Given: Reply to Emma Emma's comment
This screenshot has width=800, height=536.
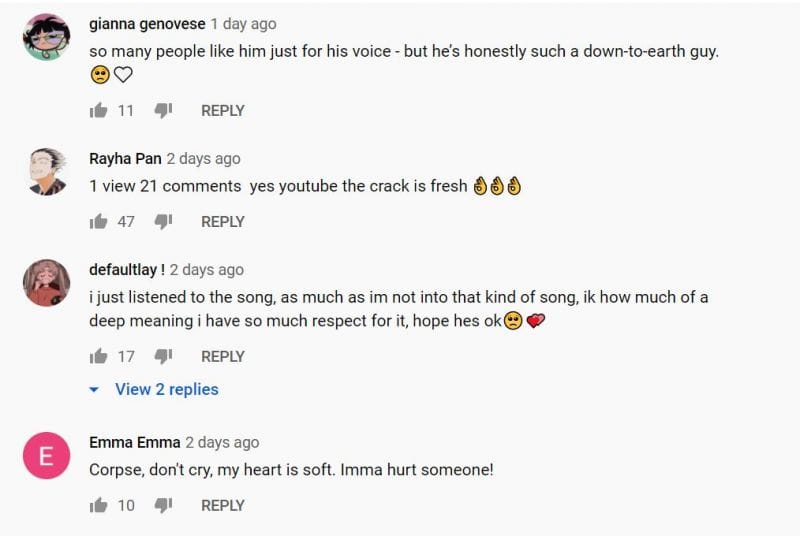Looking at the screenshot, I should [223, 506].
